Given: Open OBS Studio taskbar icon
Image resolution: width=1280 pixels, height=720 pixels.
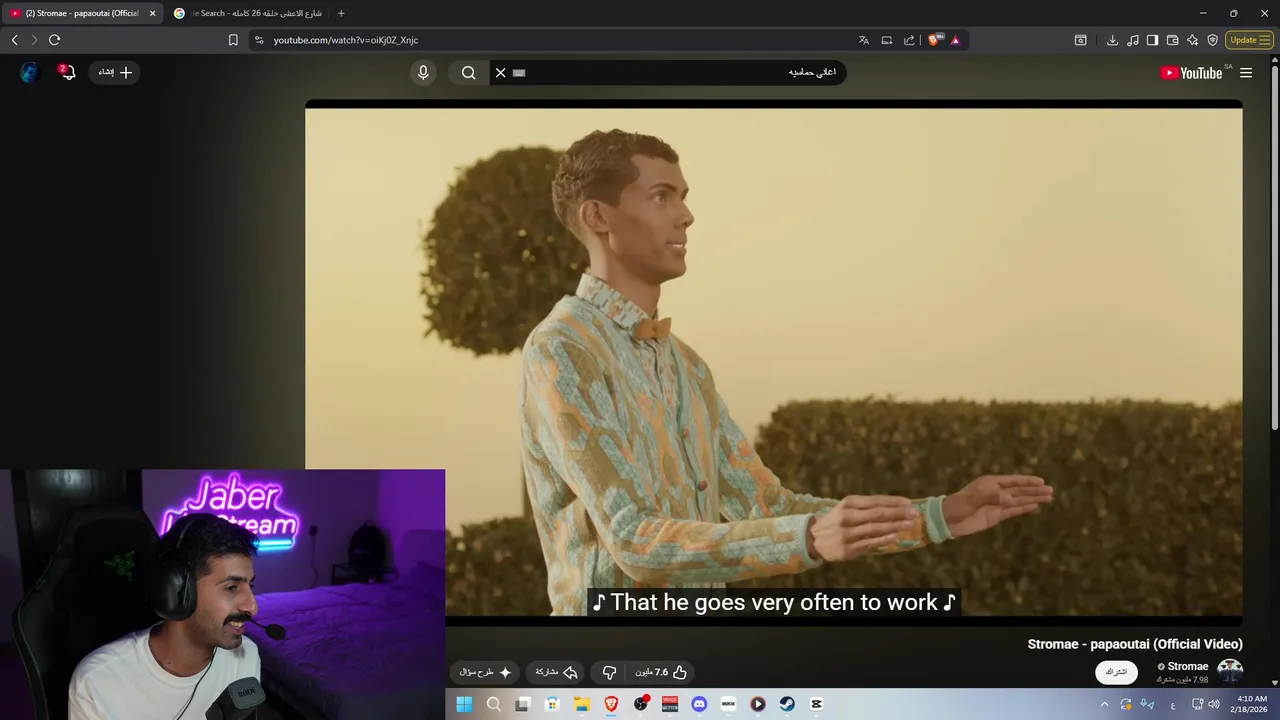Looking at the screenshot, I should (640, 704).
